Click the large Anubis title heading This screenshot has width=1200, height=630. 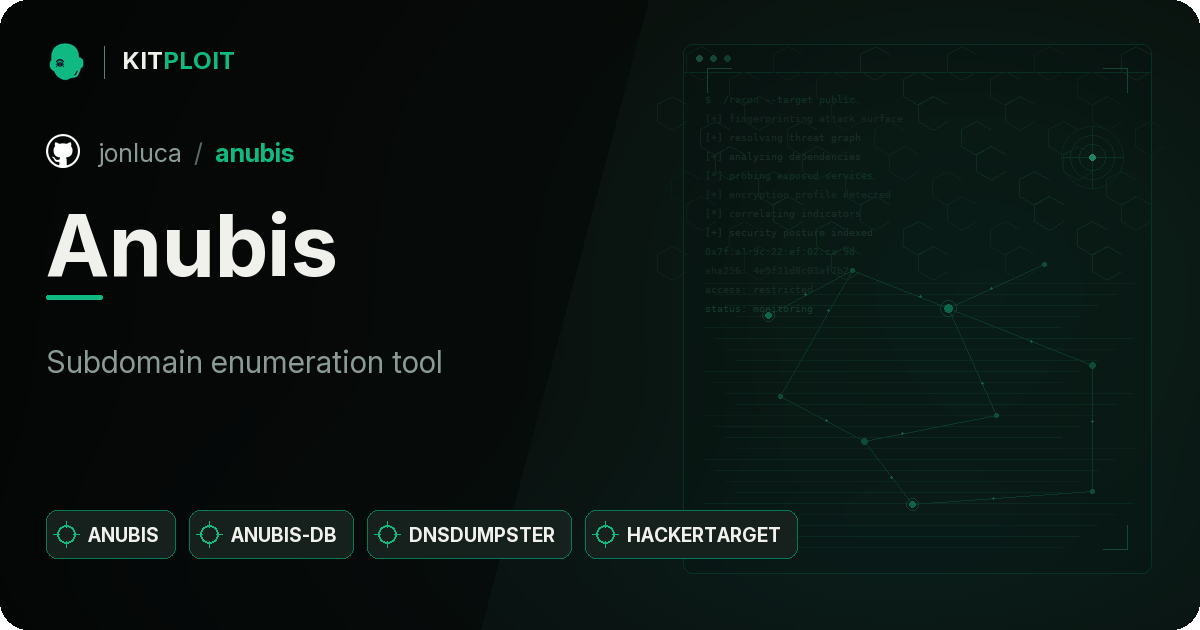tap(192, 247)
